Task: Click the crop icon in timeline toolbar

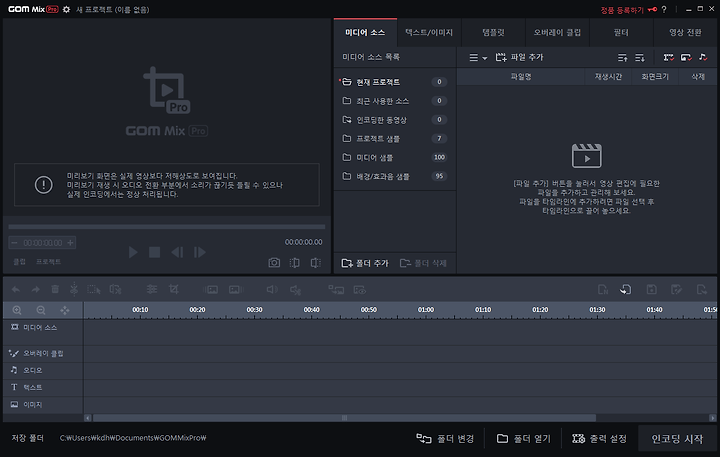Action: click(x=174, y=289)
